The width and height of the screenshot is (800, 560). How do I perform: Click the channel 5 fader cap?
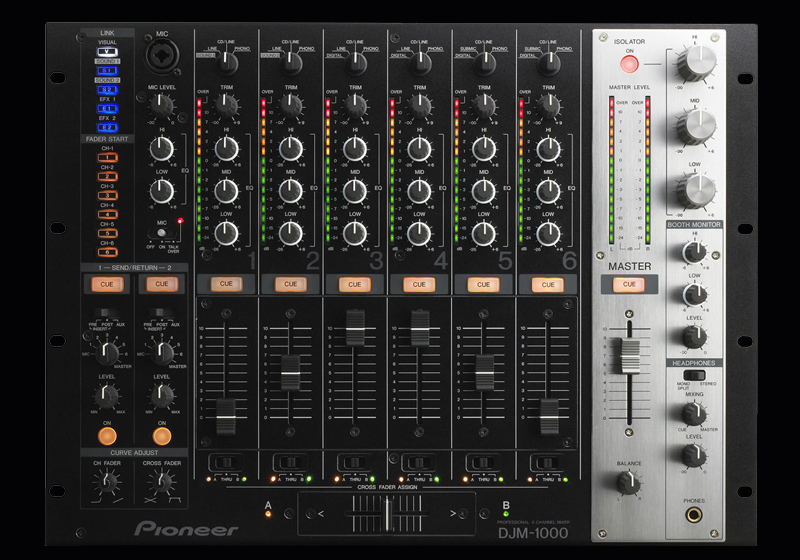[484, 373]
